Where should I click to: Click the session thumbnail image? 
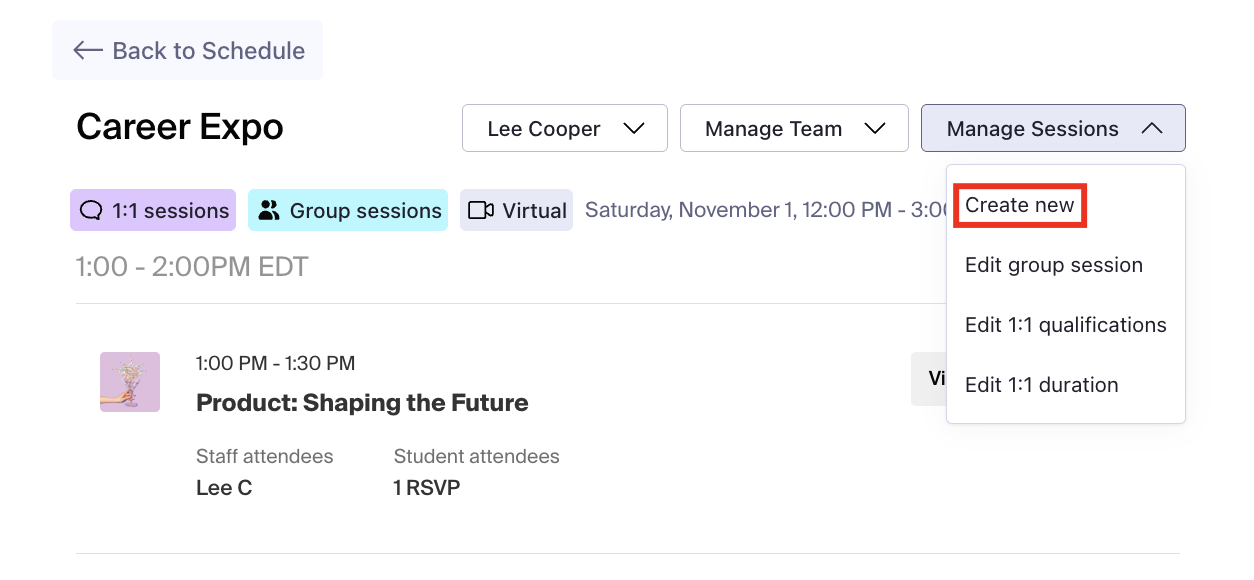[x=130, y=382]
